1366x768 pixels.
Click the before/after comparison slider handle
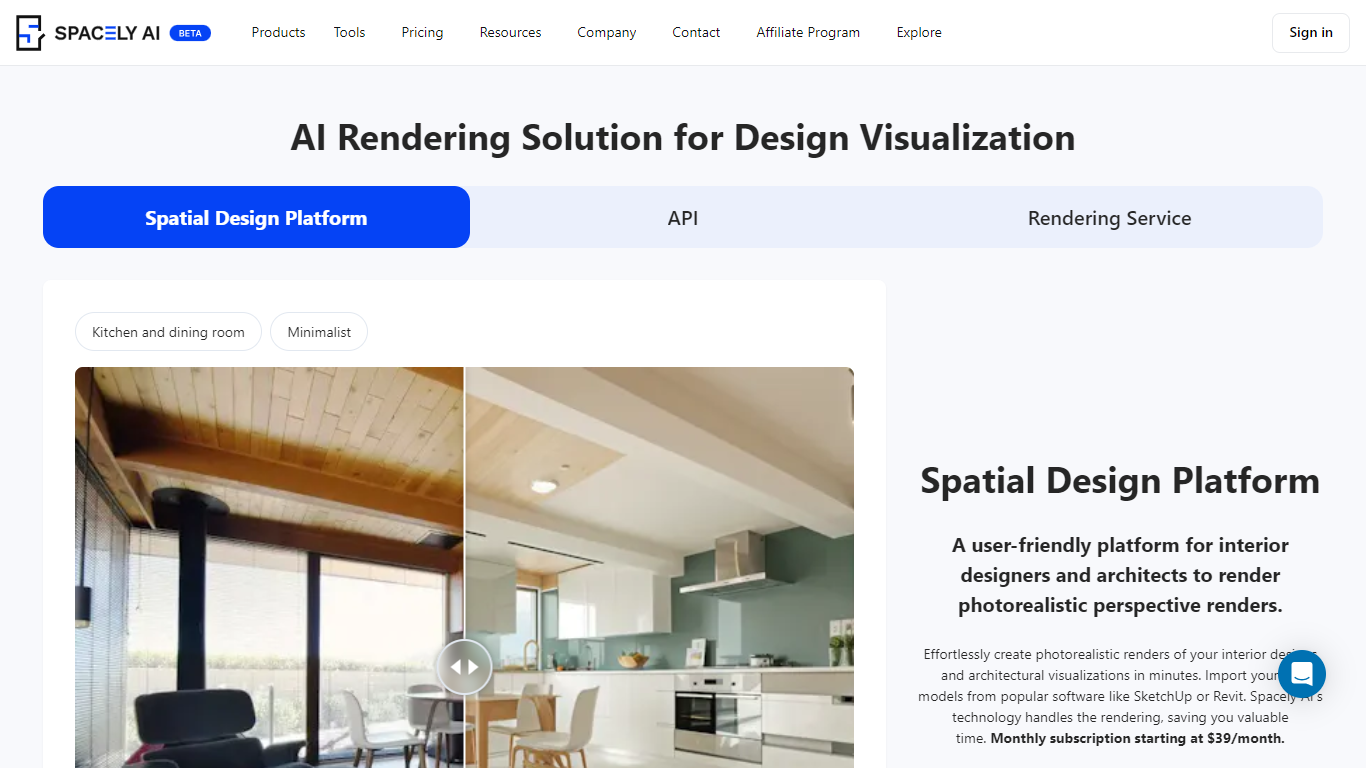[x=464, y=666]
